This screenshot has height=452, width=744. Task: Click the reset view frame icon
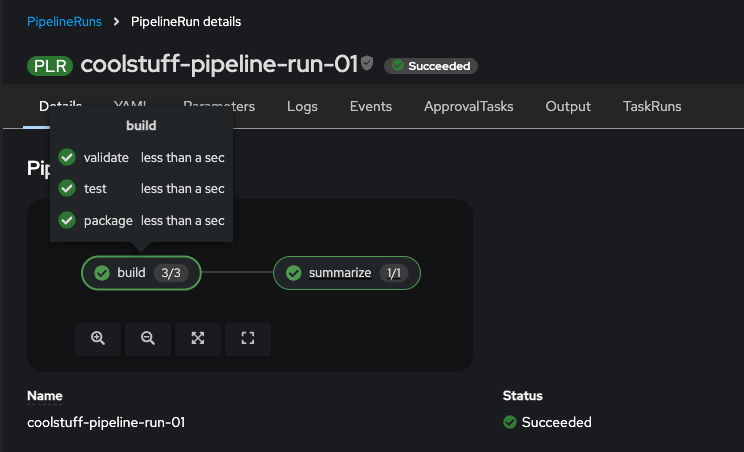(x=248, y=339)
